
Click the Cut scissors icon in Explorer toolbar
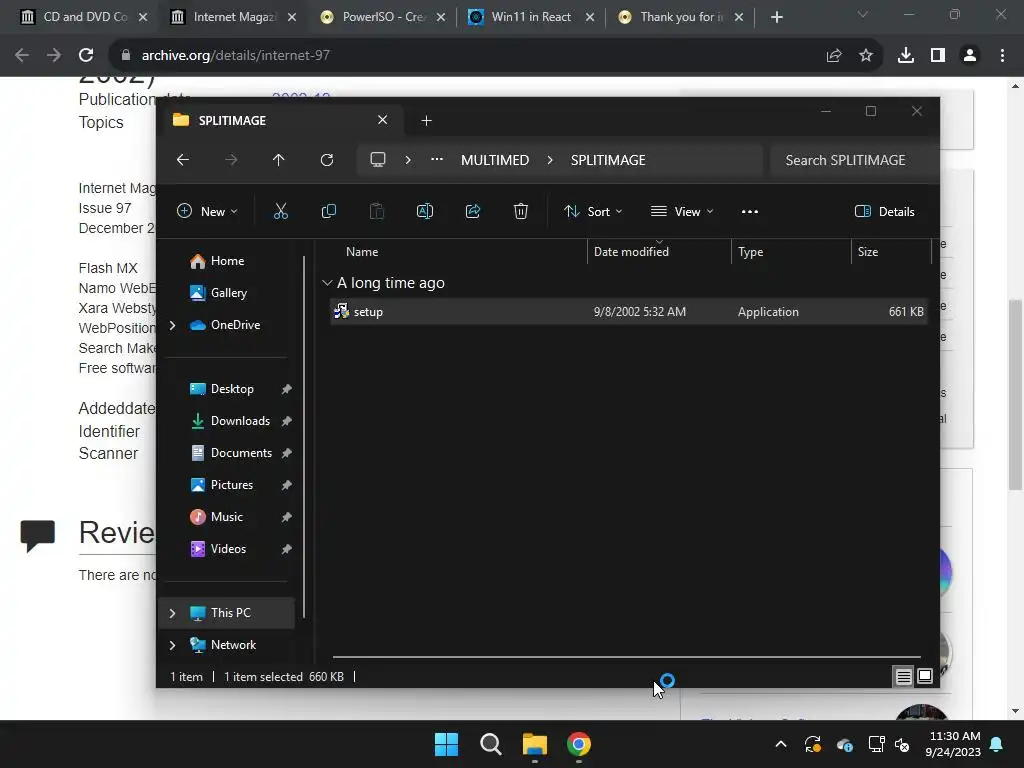(280, 211)
